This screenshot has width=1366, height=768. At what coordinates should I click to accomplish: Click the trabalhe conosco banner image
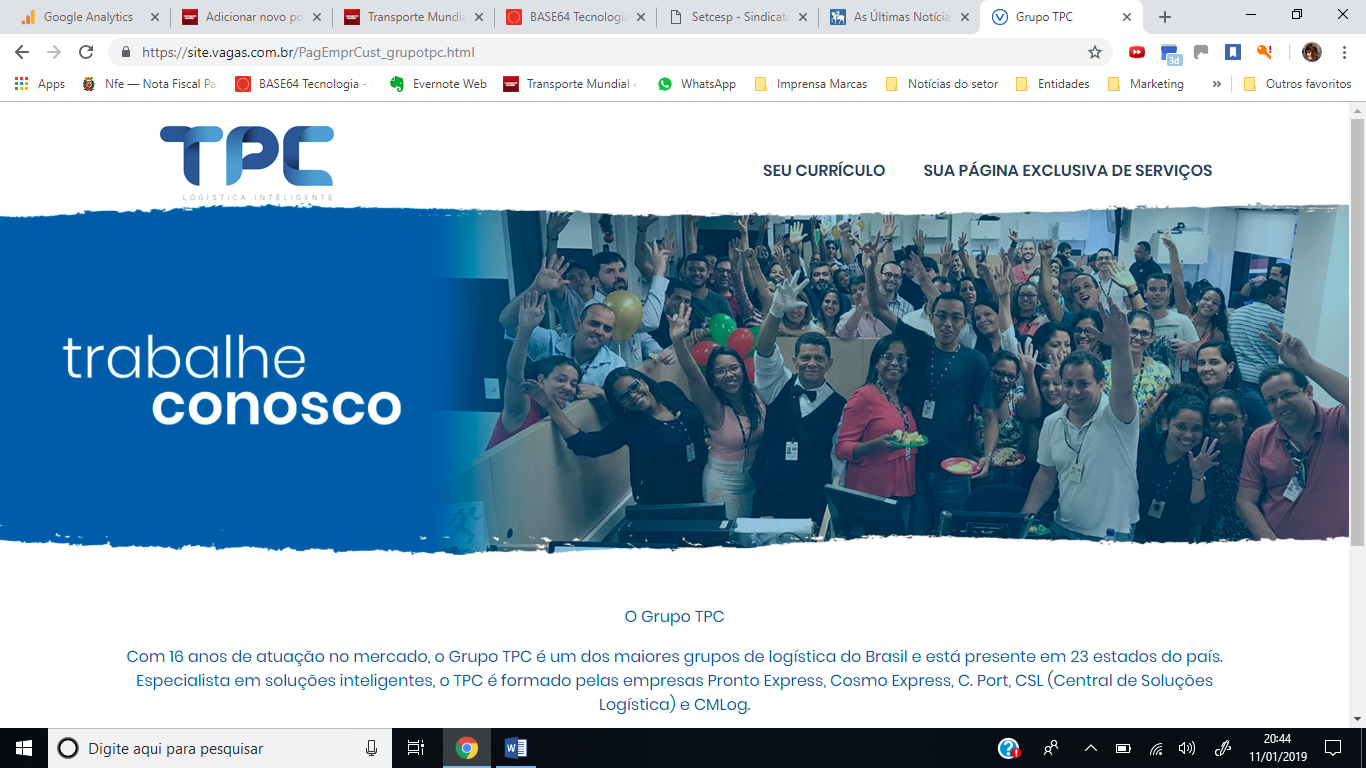pyautogui.click(x=675, y=380)
